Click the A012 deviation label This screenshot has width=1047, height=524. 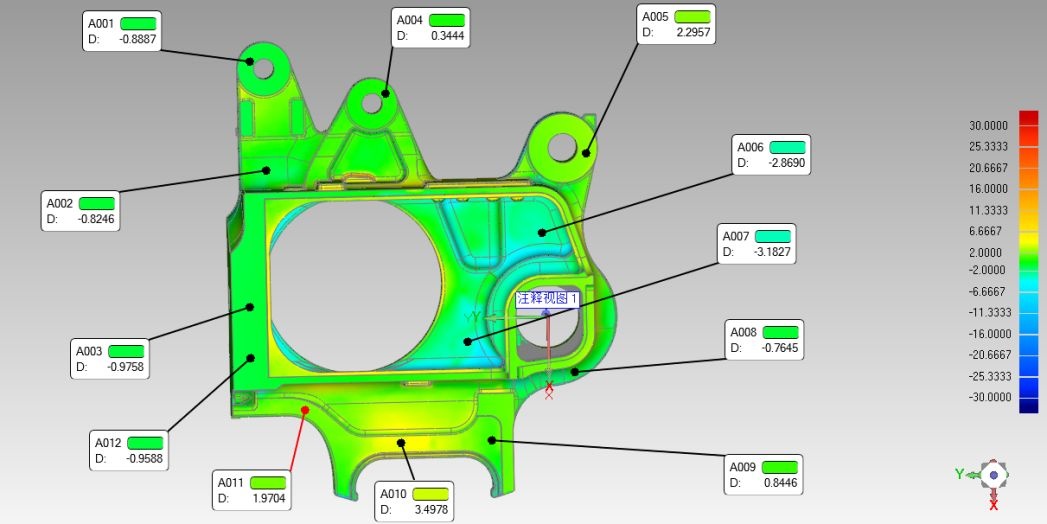pos(129,451)
